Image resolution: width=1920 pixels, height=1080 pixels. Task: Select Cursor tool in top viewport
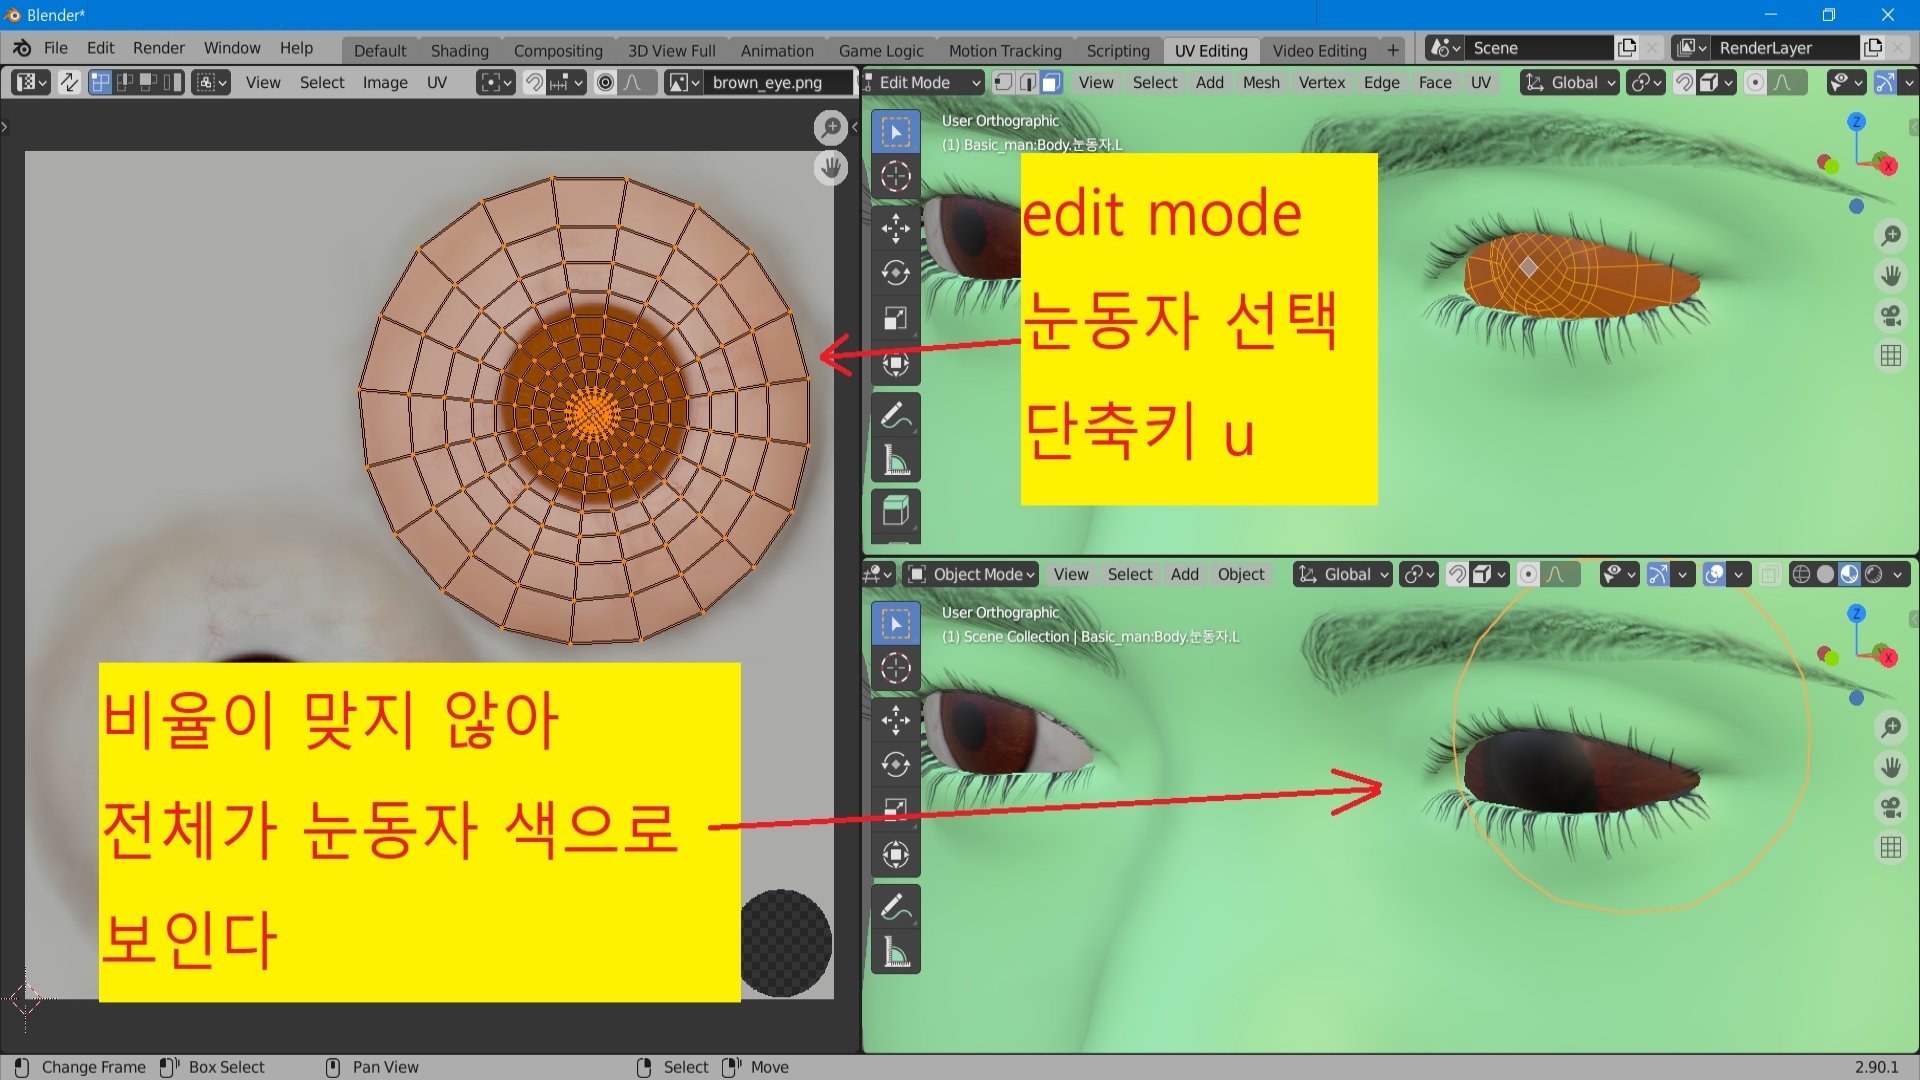click(896, 176)
